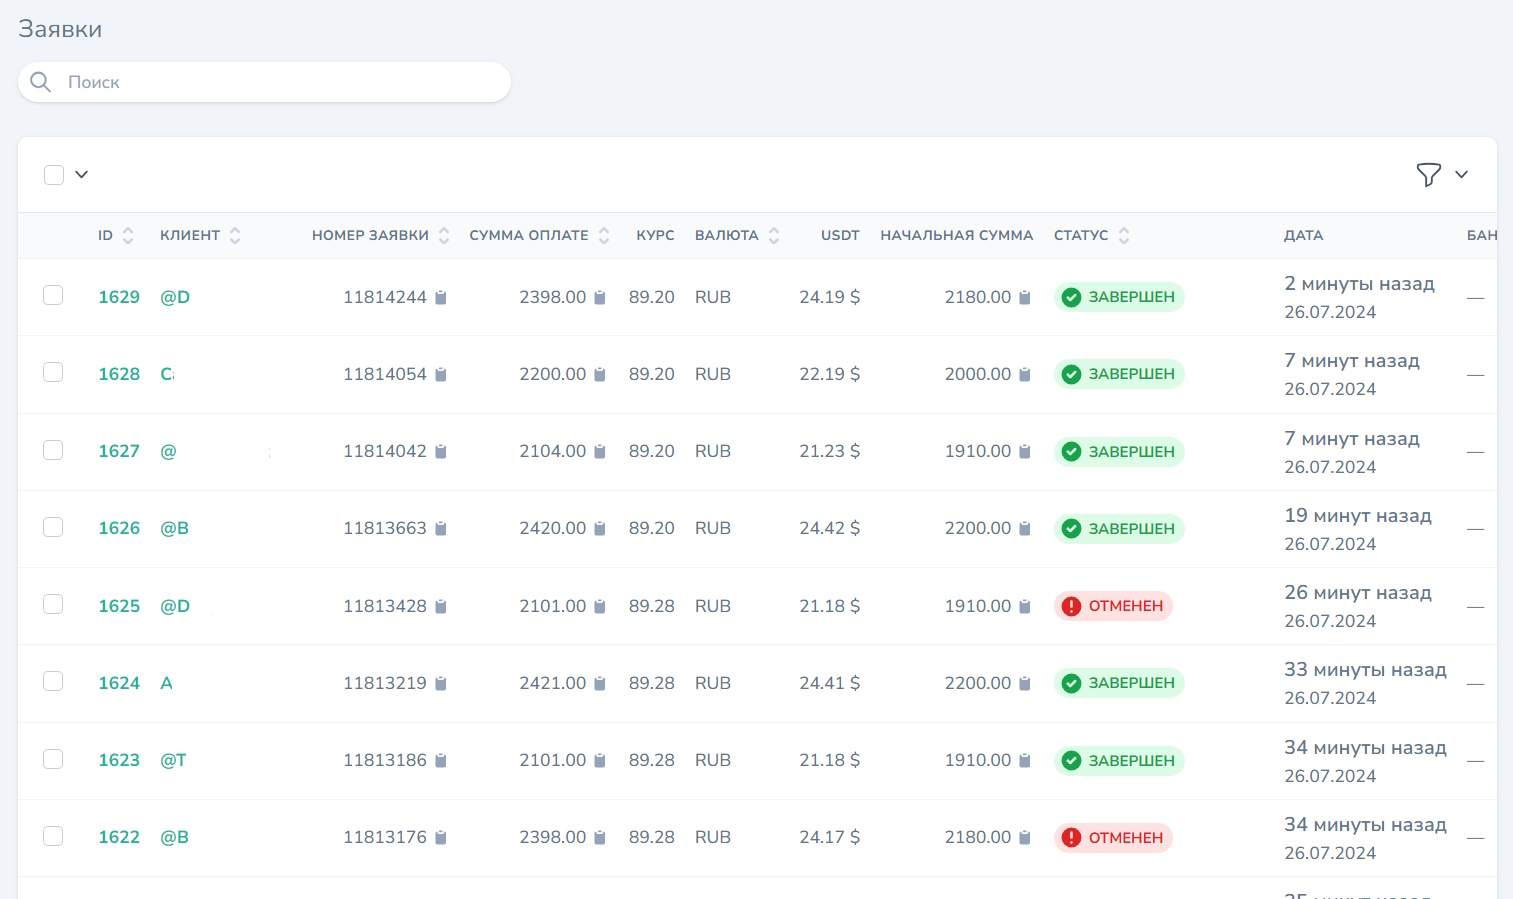Click the filter funnel icon

point(1428,175)
